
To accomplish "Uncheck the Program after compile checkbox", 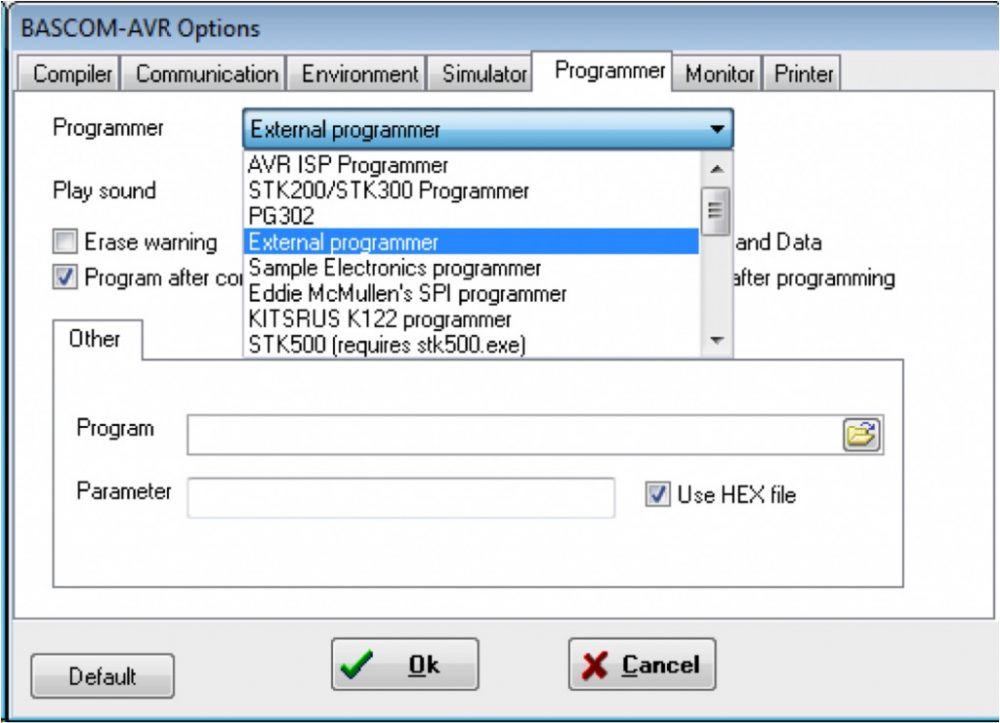I will pos(66,278).
